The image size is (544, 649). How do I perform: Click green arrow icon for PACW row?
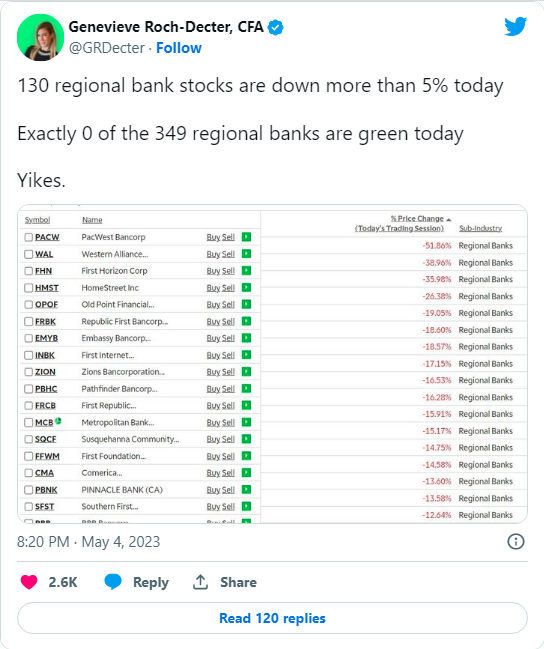[246, 237]
